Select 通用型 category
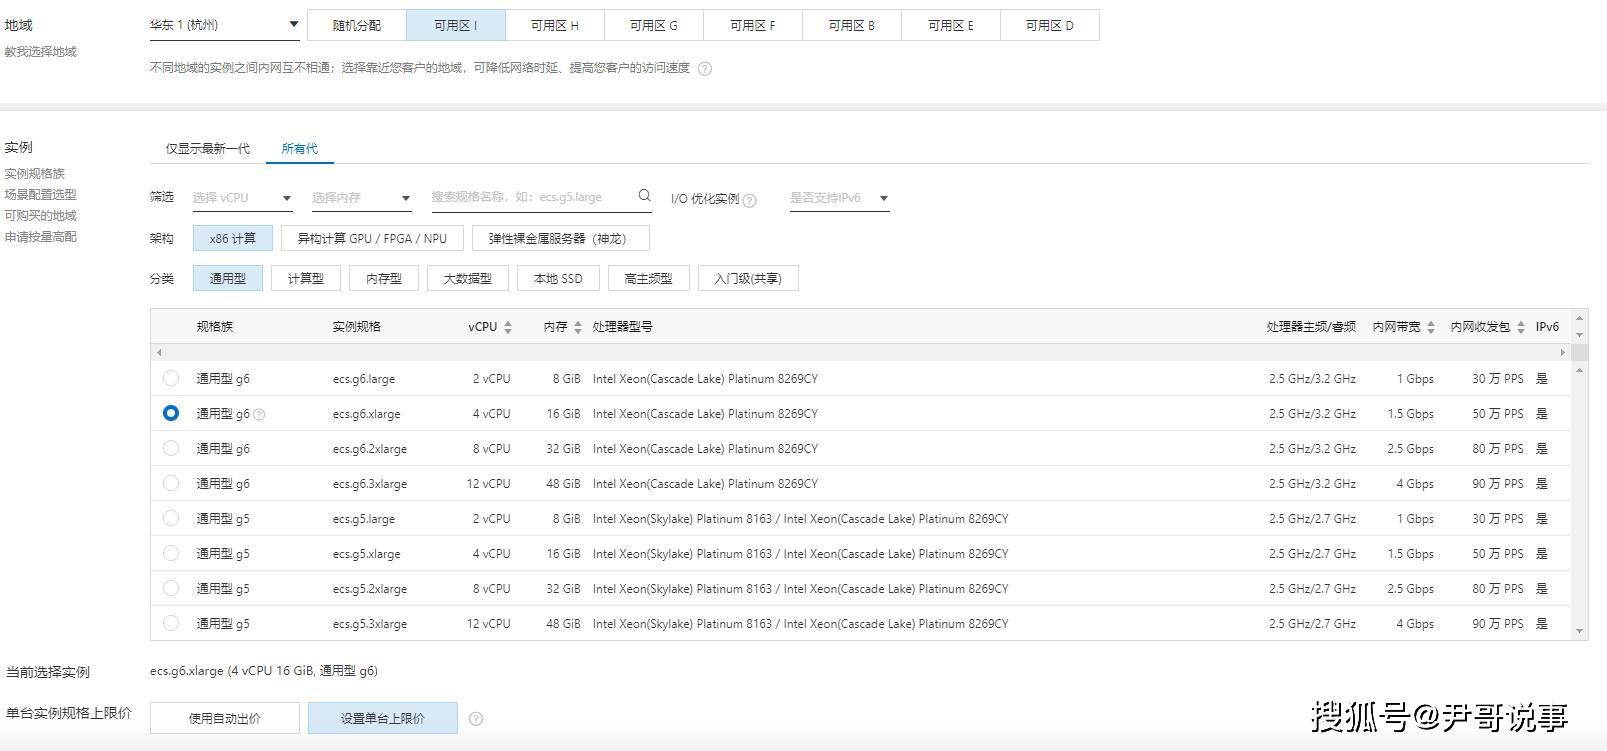The height and width of the screenshot is (751, 1607). click(x=227, y=278)
